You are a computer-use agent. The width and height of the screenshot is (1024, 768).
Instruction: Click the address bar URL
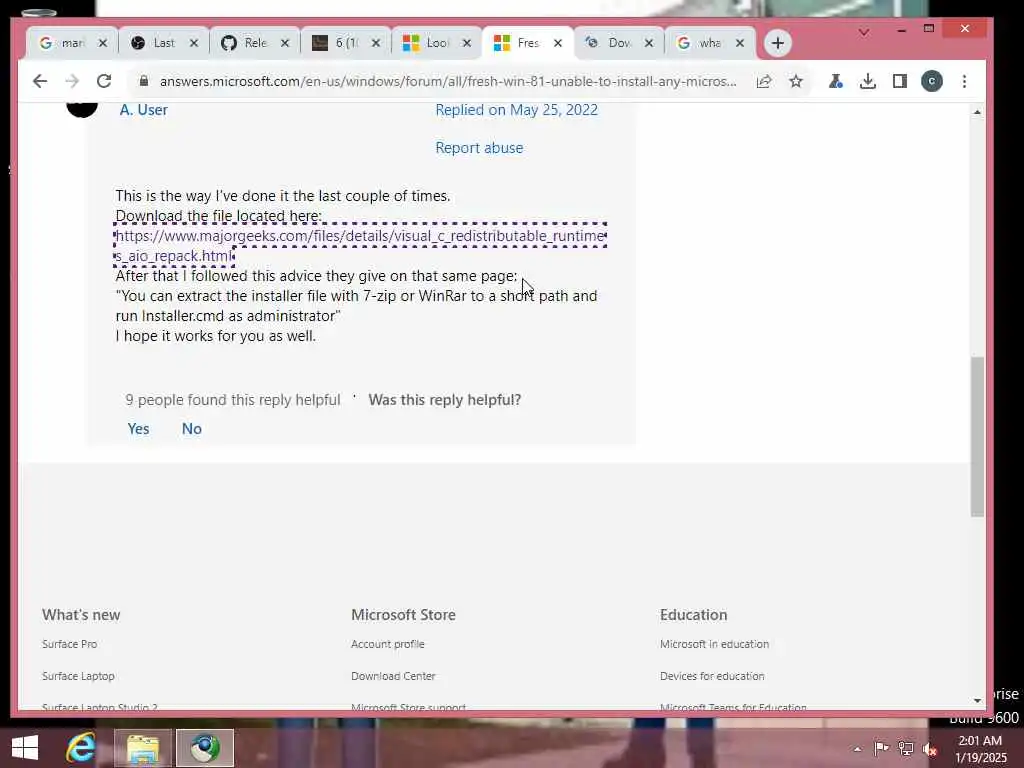(448, 81)
